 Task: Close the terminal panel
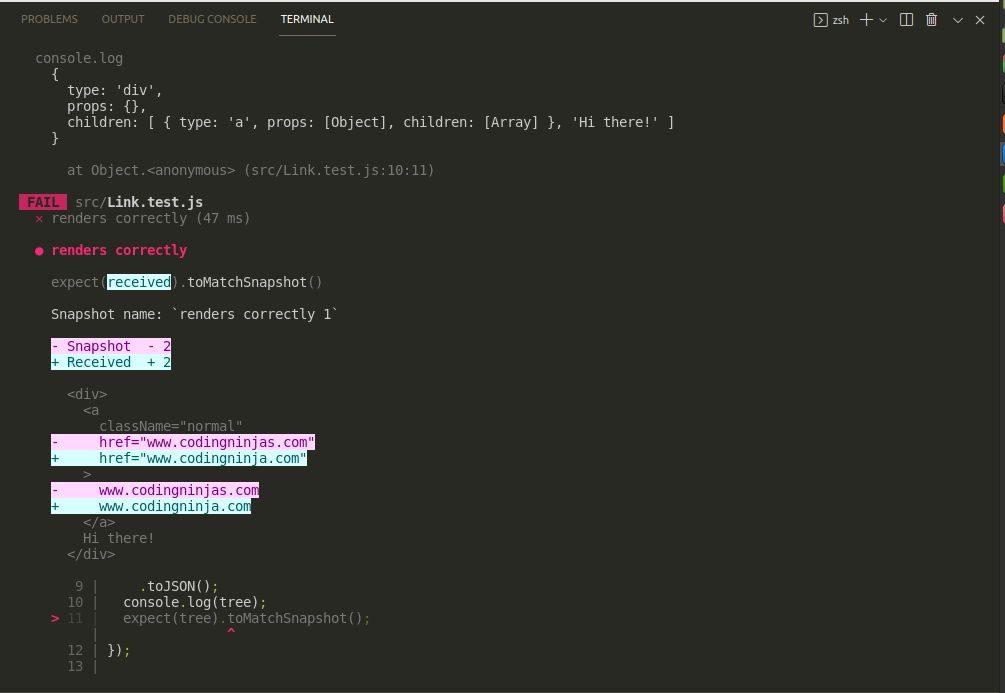980,20
